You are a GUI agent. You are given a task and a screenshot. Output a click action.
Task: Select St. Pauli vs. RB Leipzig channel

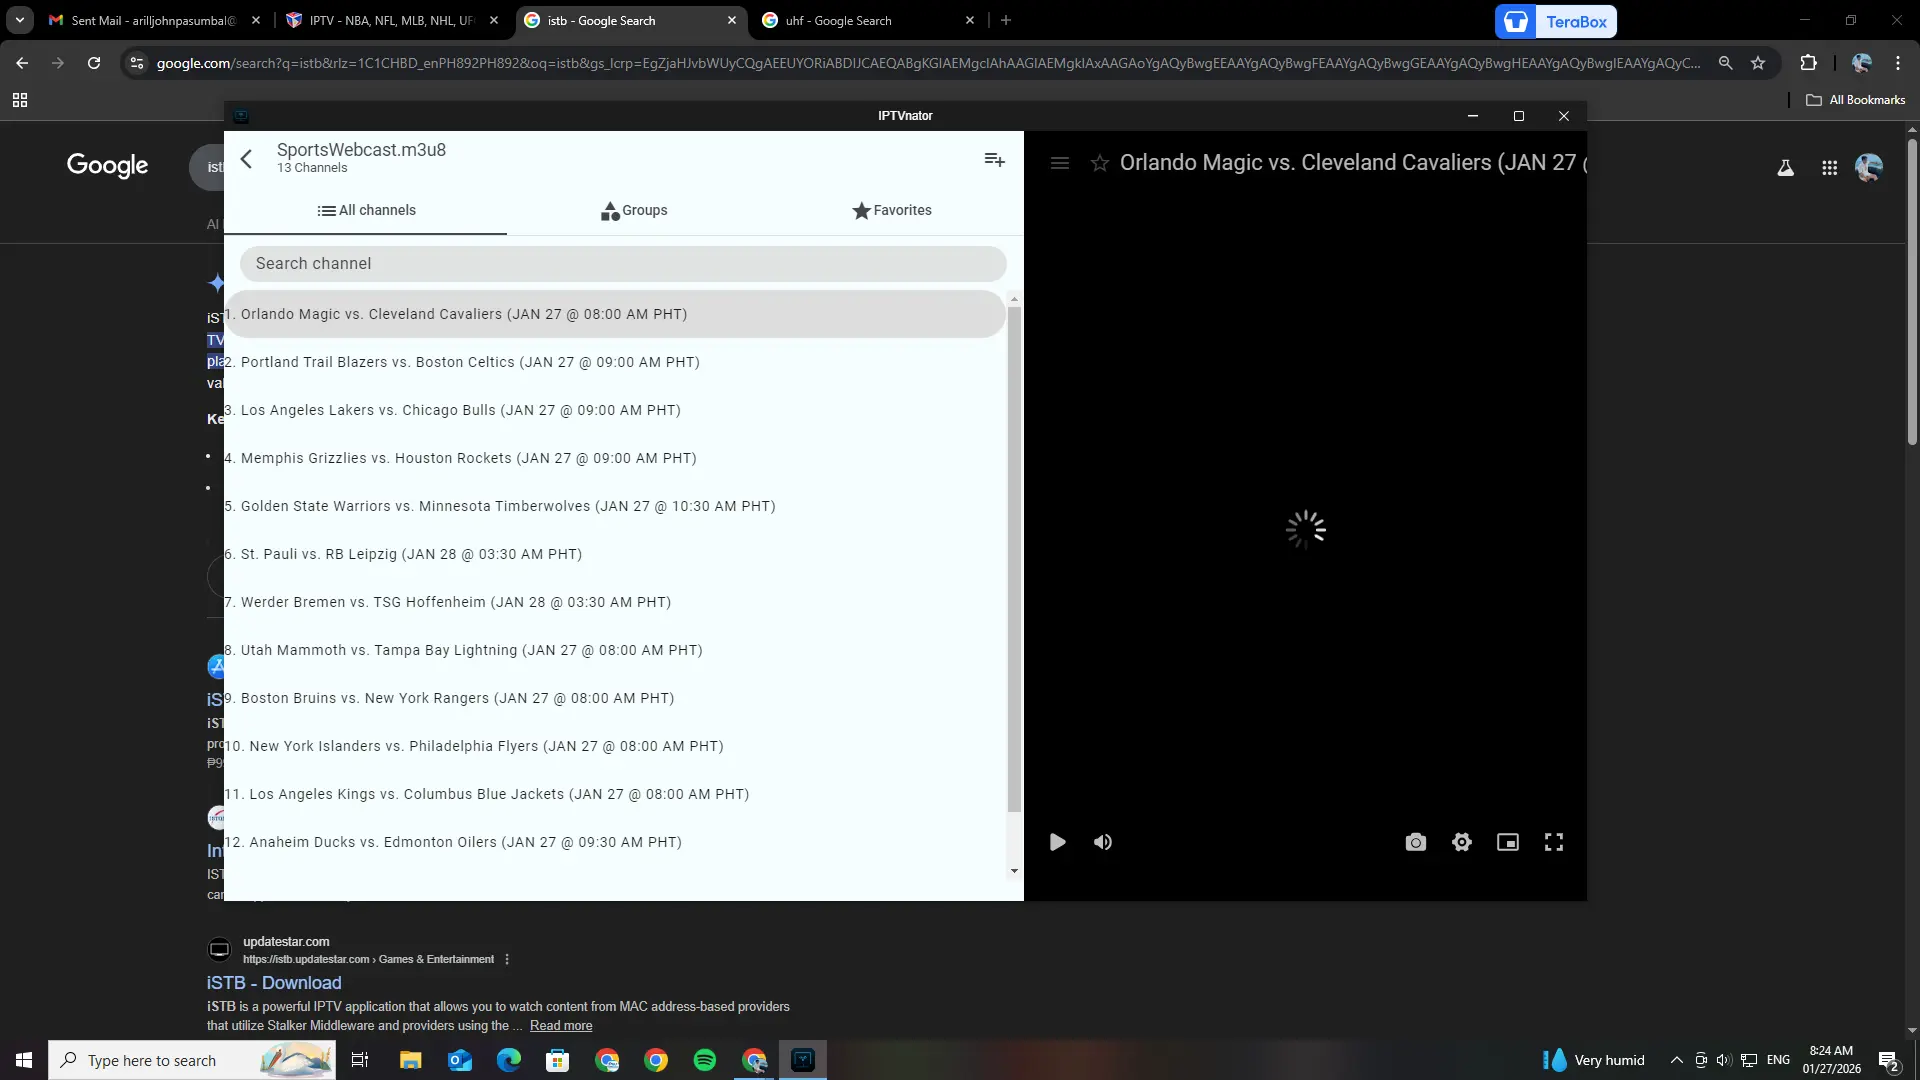pyautogui.click(x=614, y=554)
